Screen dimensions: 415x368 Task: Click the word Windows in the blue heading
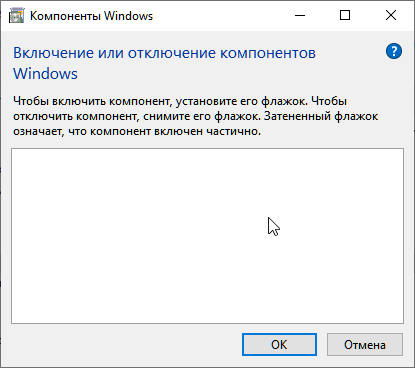[x=45, y=74]
